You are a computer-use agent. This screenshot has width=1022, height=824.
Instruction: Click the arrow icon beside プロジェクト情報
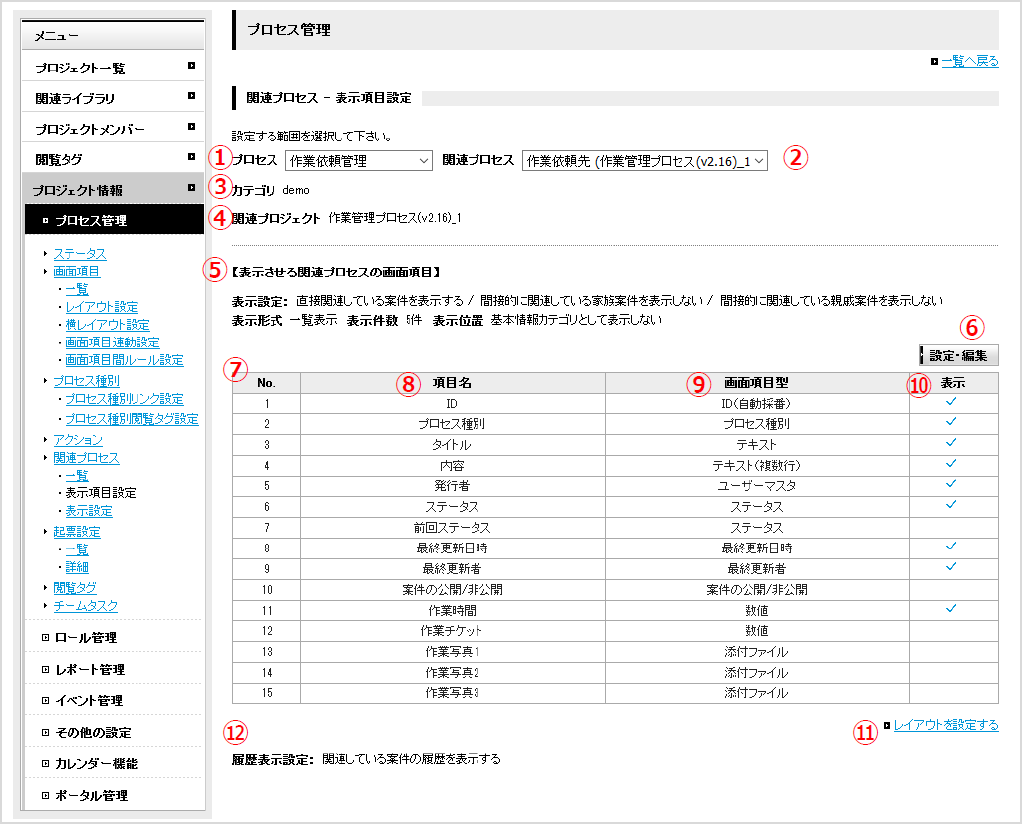click(191, 188)
